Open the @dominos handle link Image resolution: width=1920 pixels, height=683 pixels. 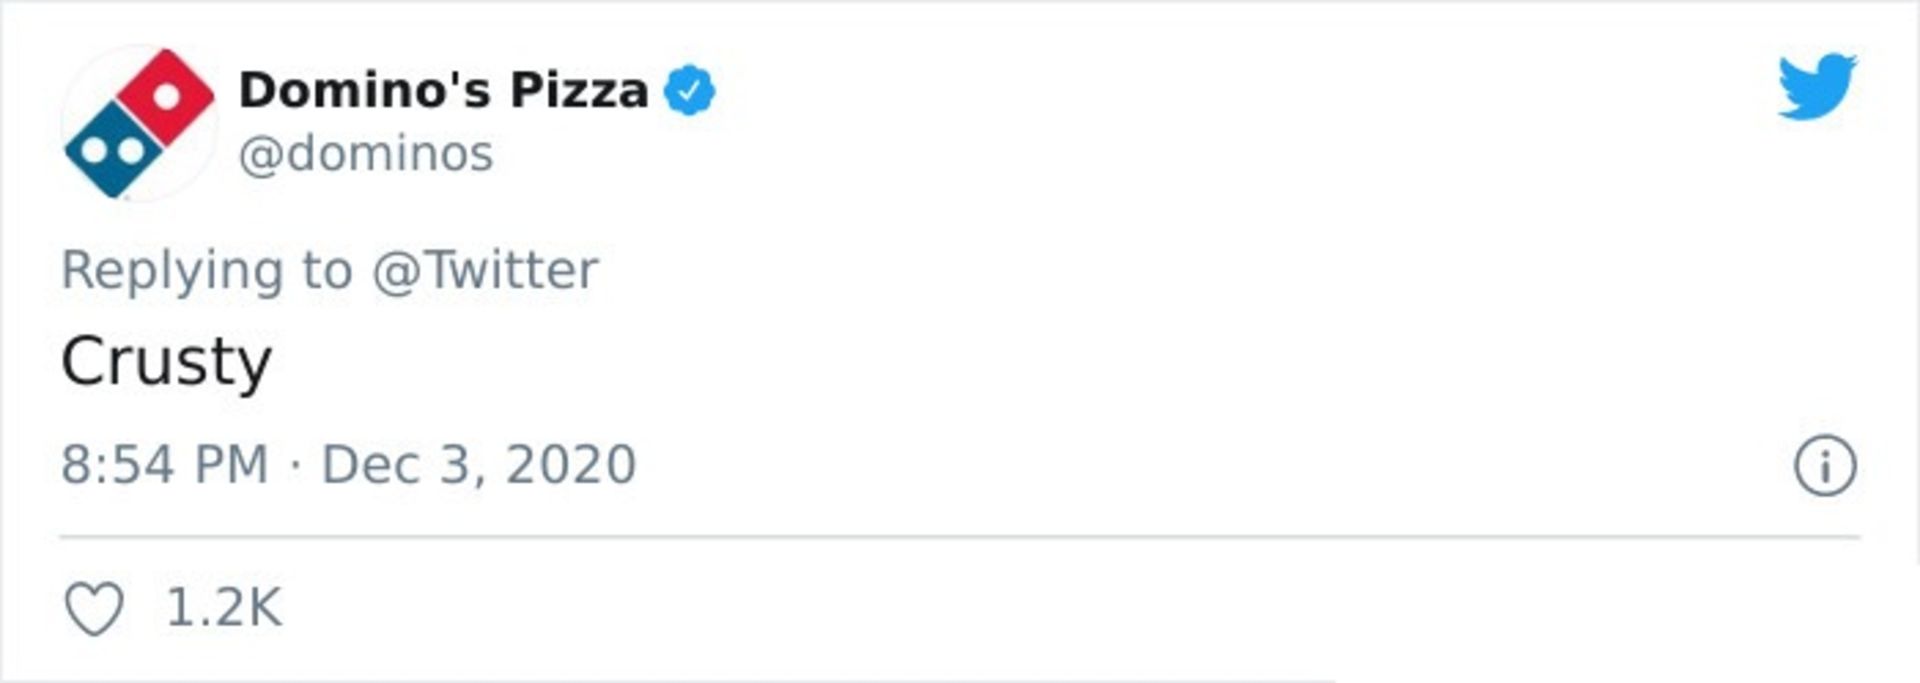coord(366,154)
